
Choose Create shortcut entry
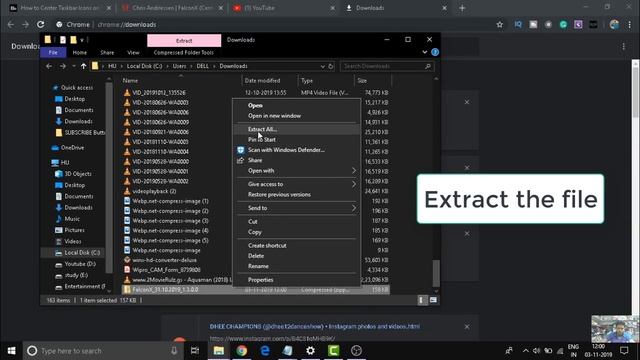(267, 246)
